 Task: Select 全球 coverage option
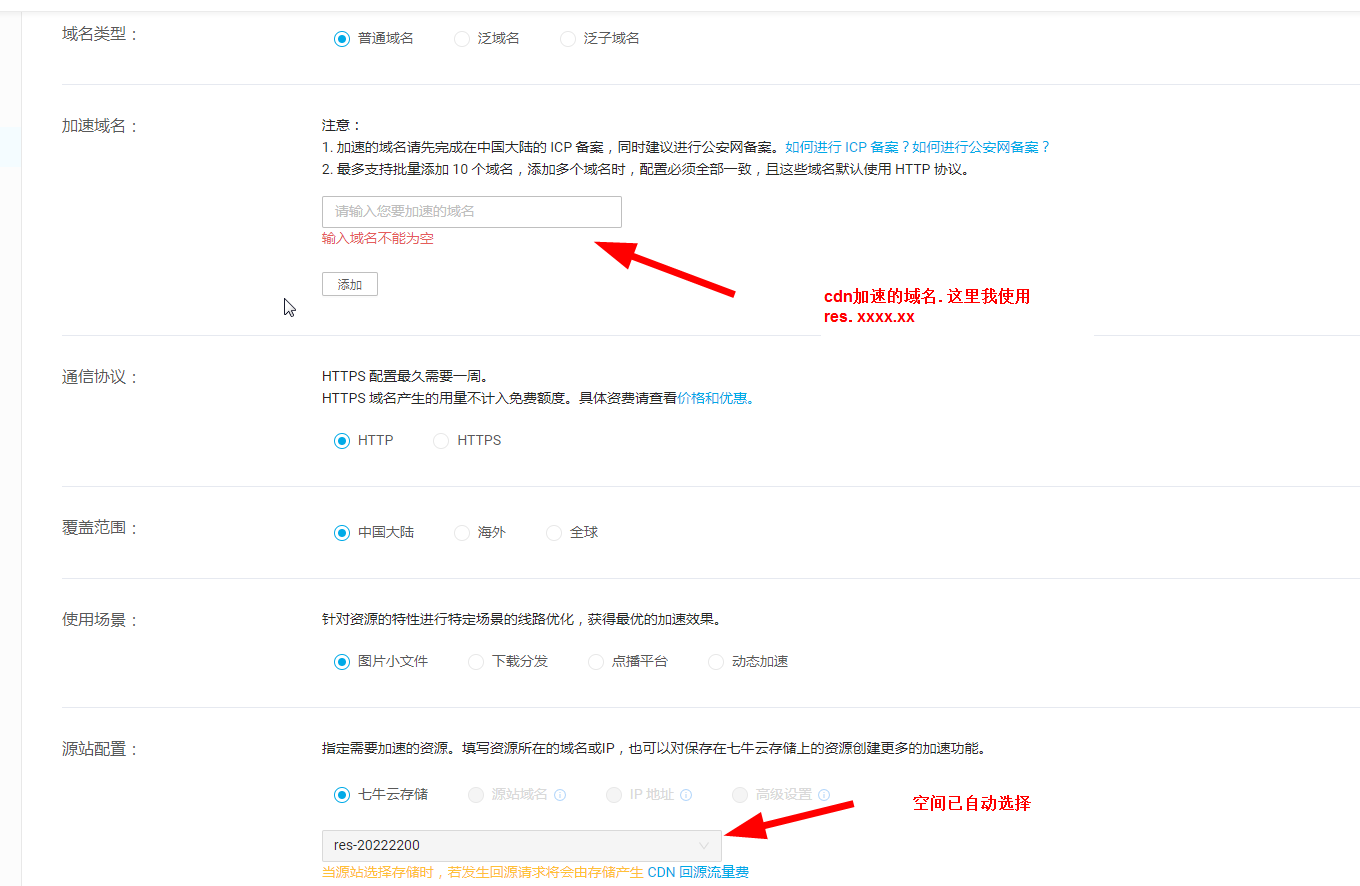coord(554,533)
